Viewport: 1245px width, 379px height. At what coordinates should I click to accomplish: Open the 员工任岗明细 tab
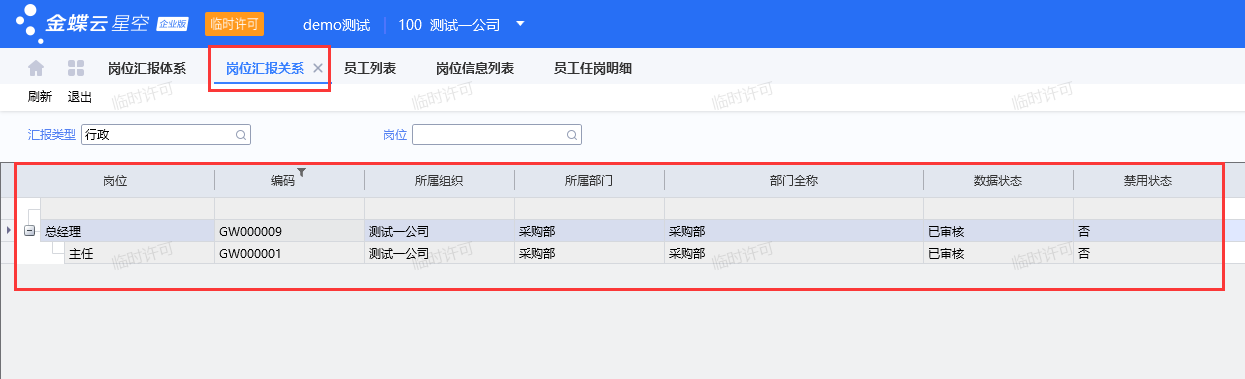pyautogui.click(x=593, y=68)
